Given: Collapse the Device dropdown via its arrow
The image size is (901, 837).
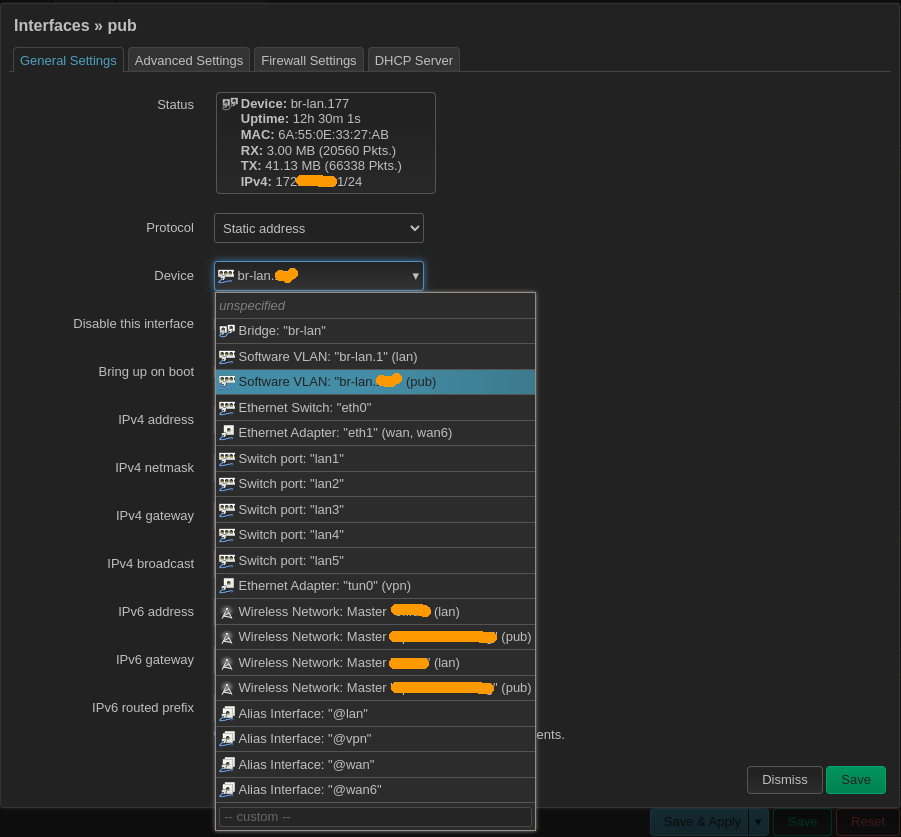Looking at the screenshot, I should pyautogui.click(x=415, y=276).
